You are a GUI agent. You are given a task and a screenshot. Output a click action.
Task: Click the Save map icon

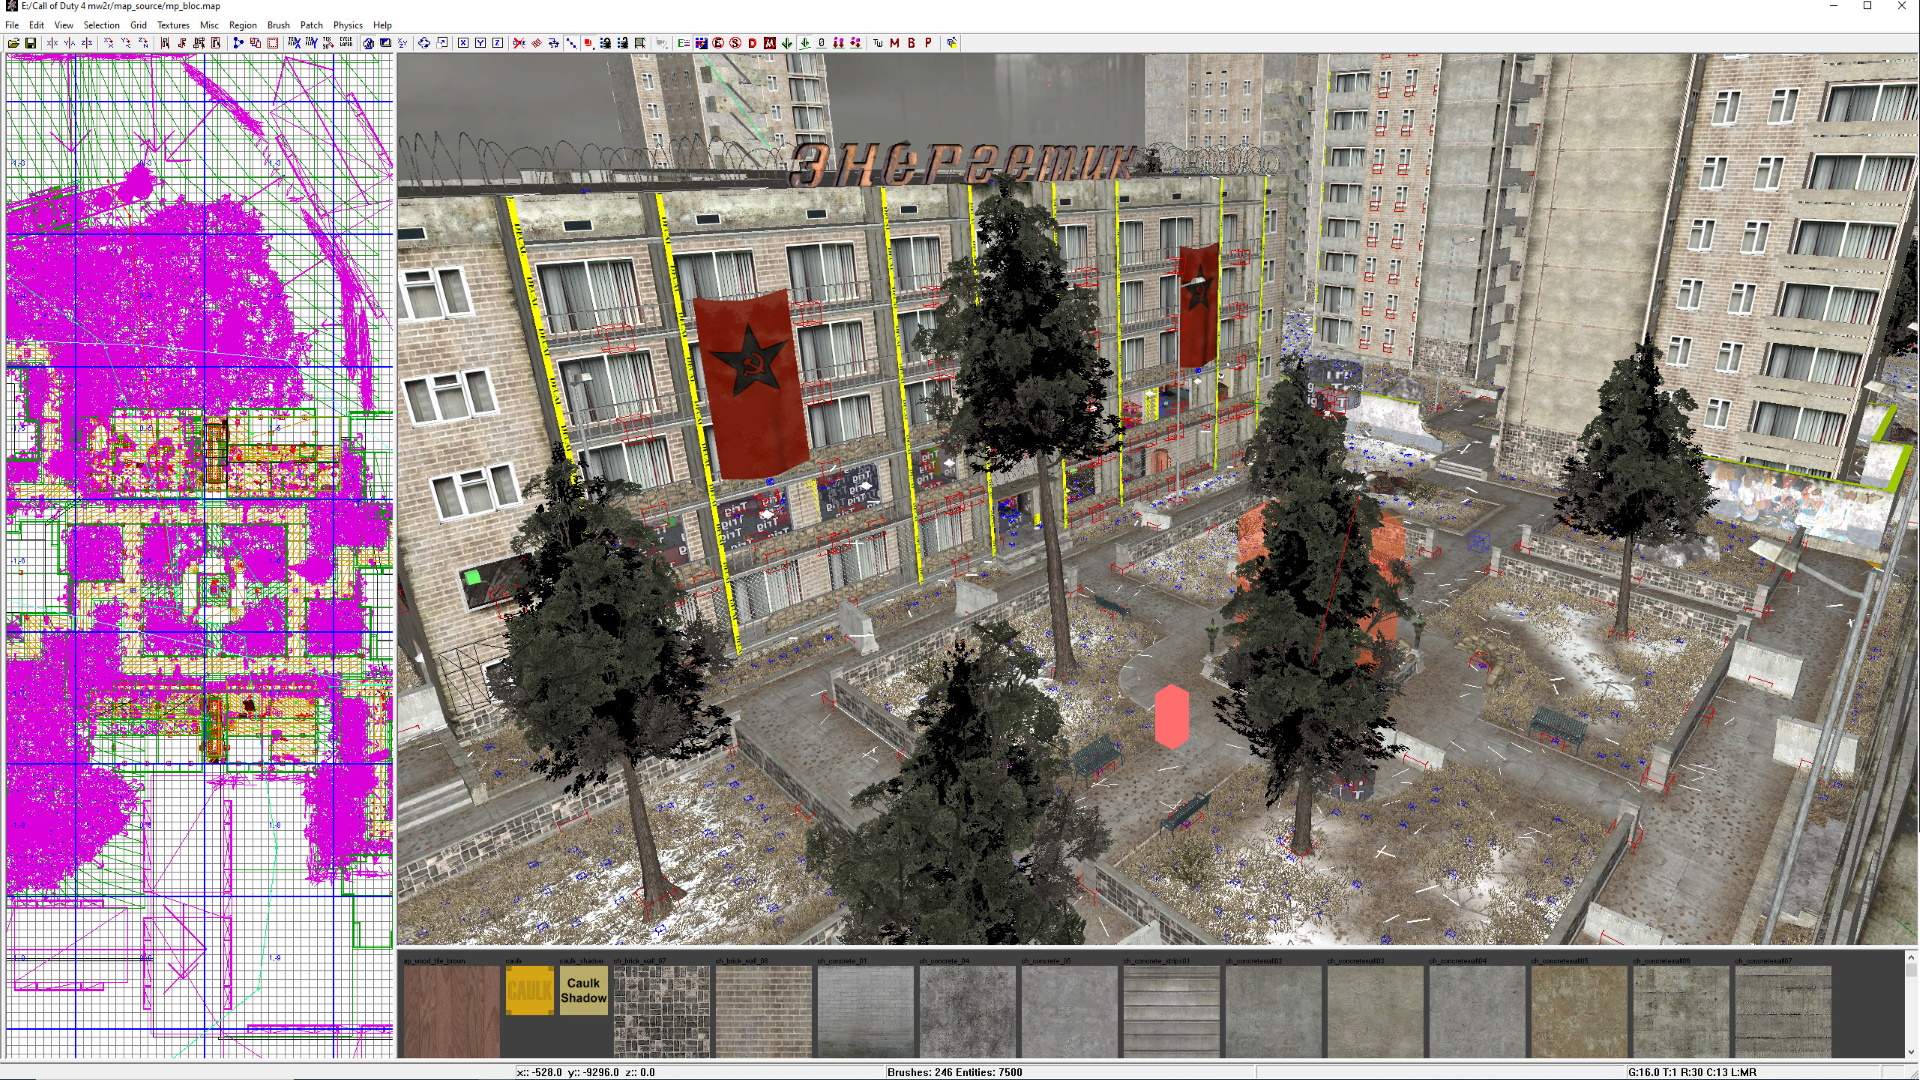31,43
